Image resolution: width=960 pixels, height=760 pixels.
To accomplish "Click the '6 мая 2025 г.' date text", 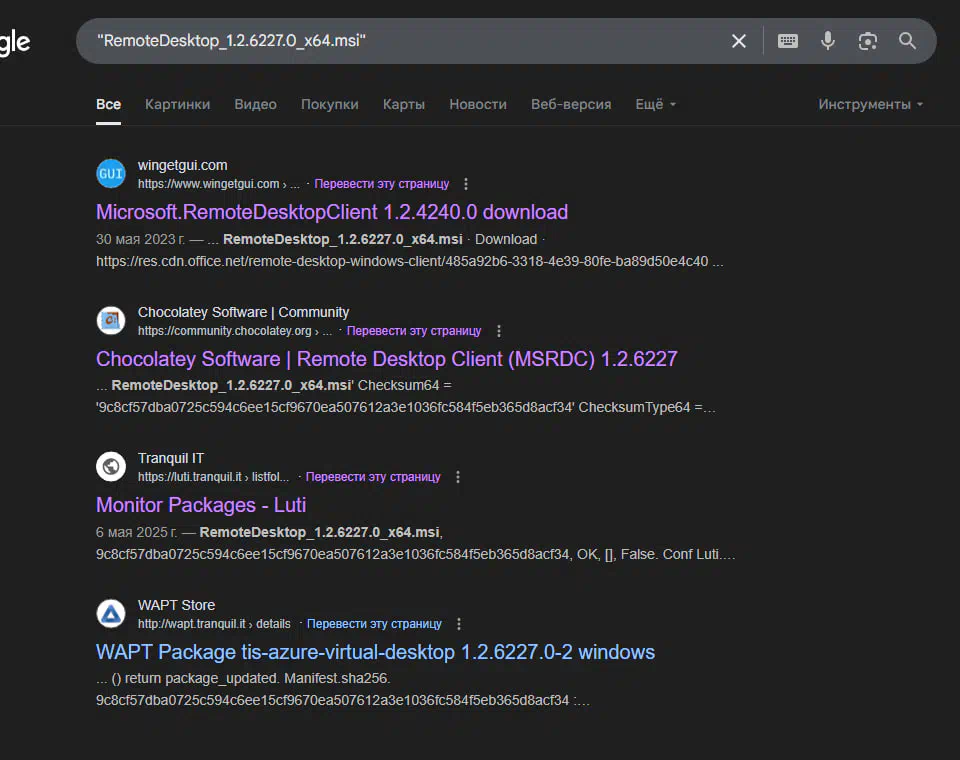I will pyautogui.click(x=136, y=532).
